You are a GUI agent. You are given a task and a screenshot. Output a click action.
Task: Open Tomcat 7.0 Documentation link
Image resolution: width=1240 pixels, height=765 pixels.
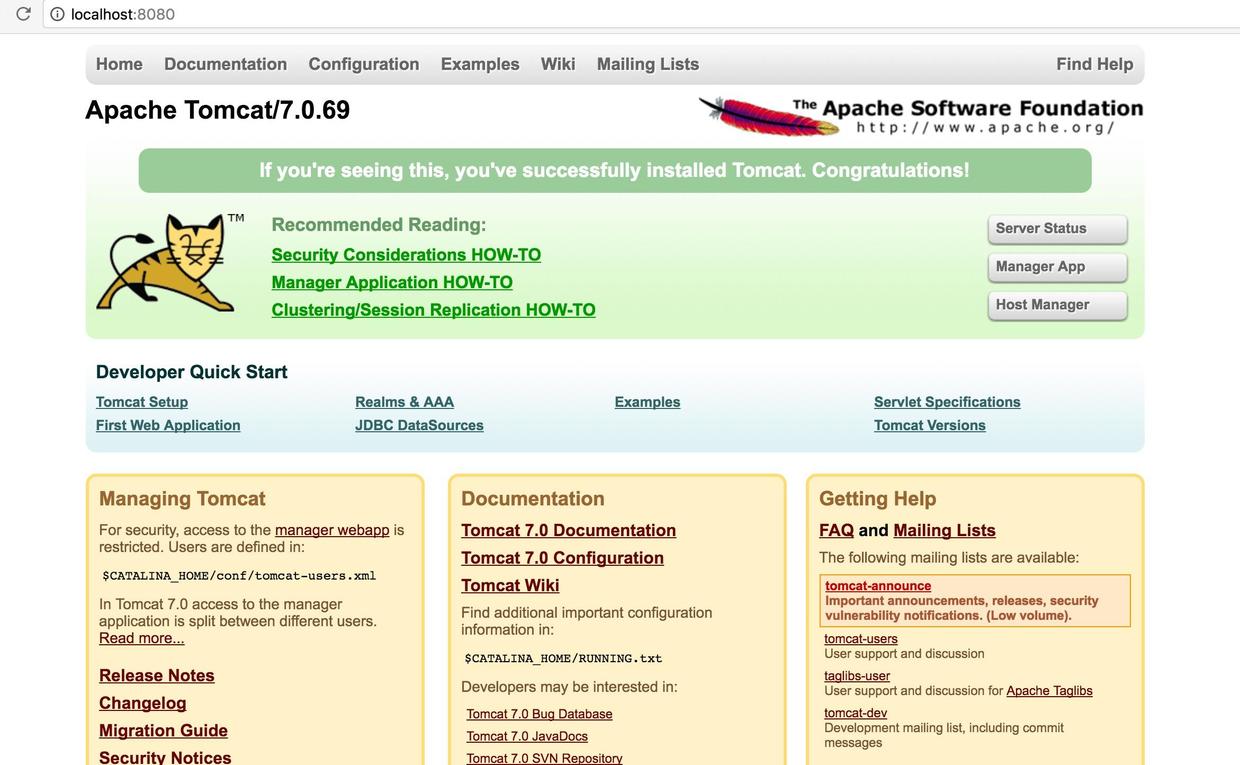click(568, 531)
